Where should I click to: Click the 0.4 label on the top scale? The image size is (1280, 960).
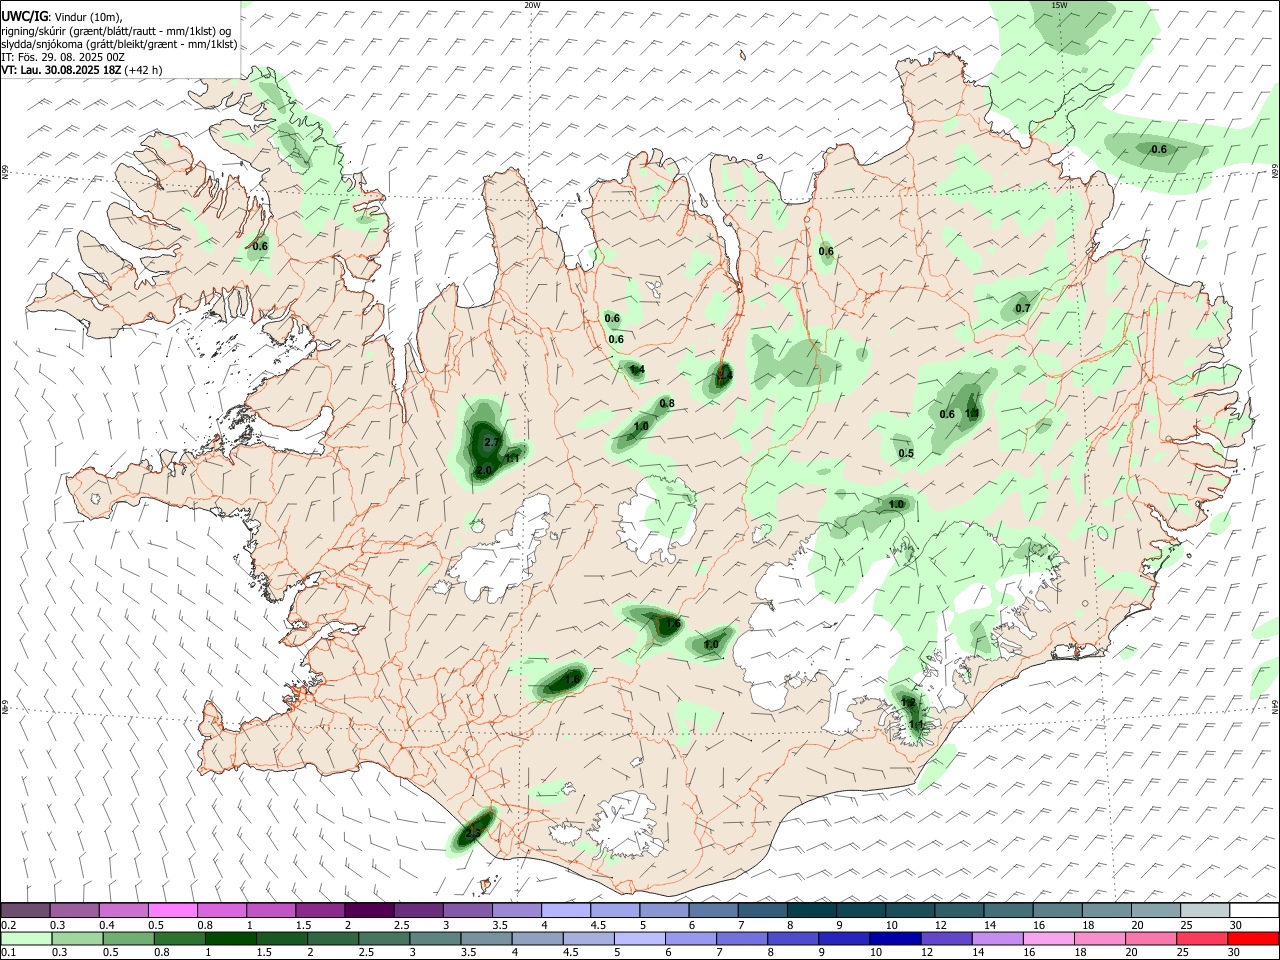[x=107, y=925]
